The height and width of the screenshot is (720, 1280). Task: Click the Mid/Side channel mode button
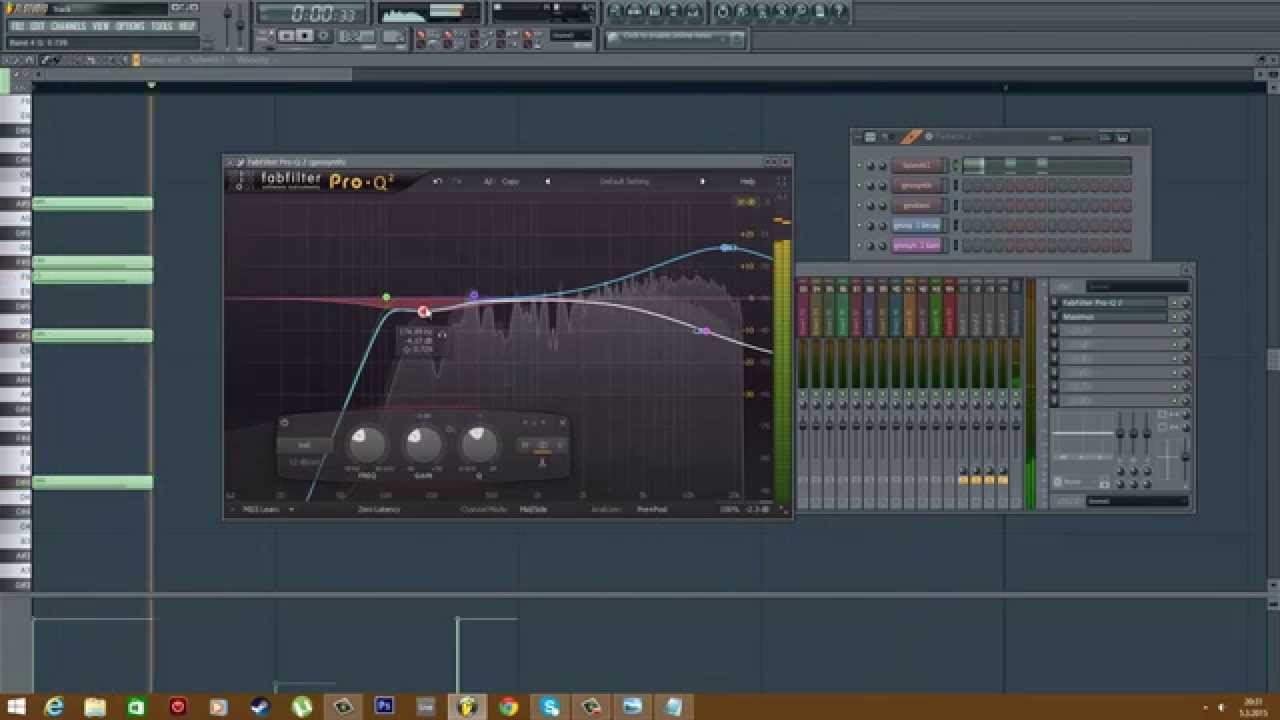click(x=533, y=508)
